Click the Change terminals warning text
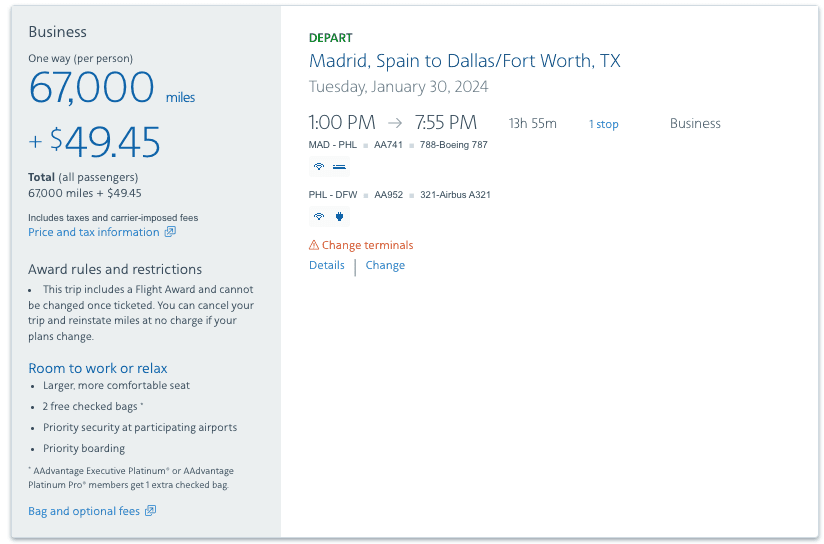 click(x=367, y=245)
